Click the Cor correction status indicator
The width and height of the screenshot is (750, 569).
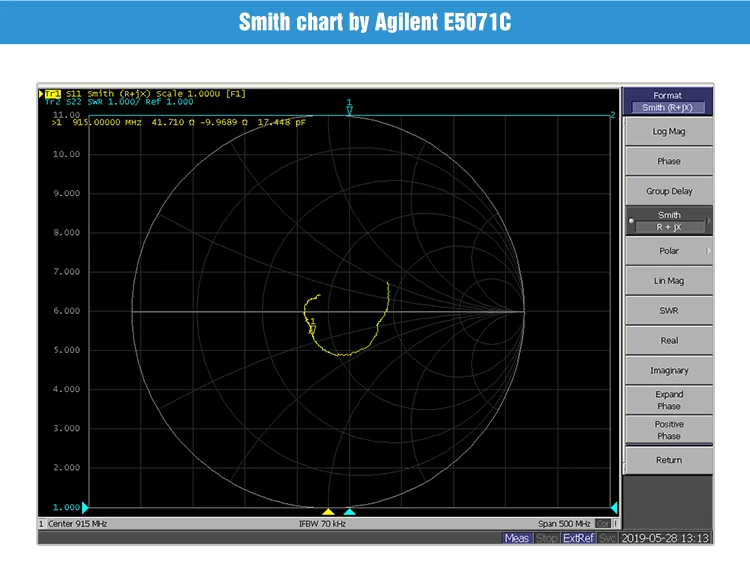[x=603, y=524]
